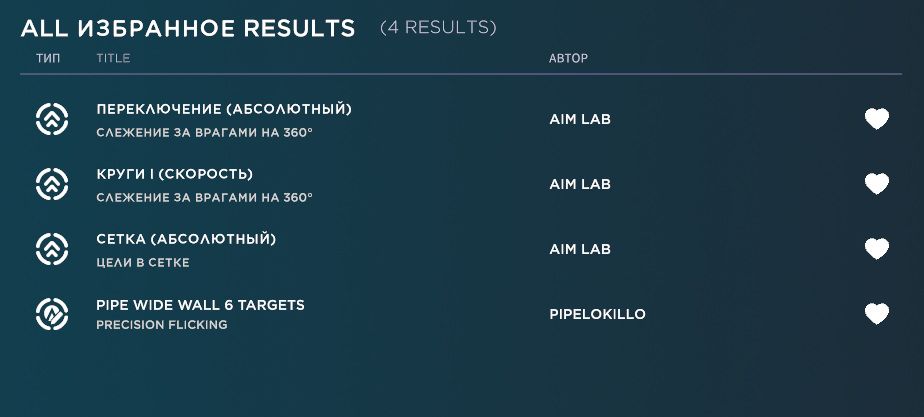The image size is (924, 417).
Task: Click the Цели в сетке description text
Action: [143, 263]
